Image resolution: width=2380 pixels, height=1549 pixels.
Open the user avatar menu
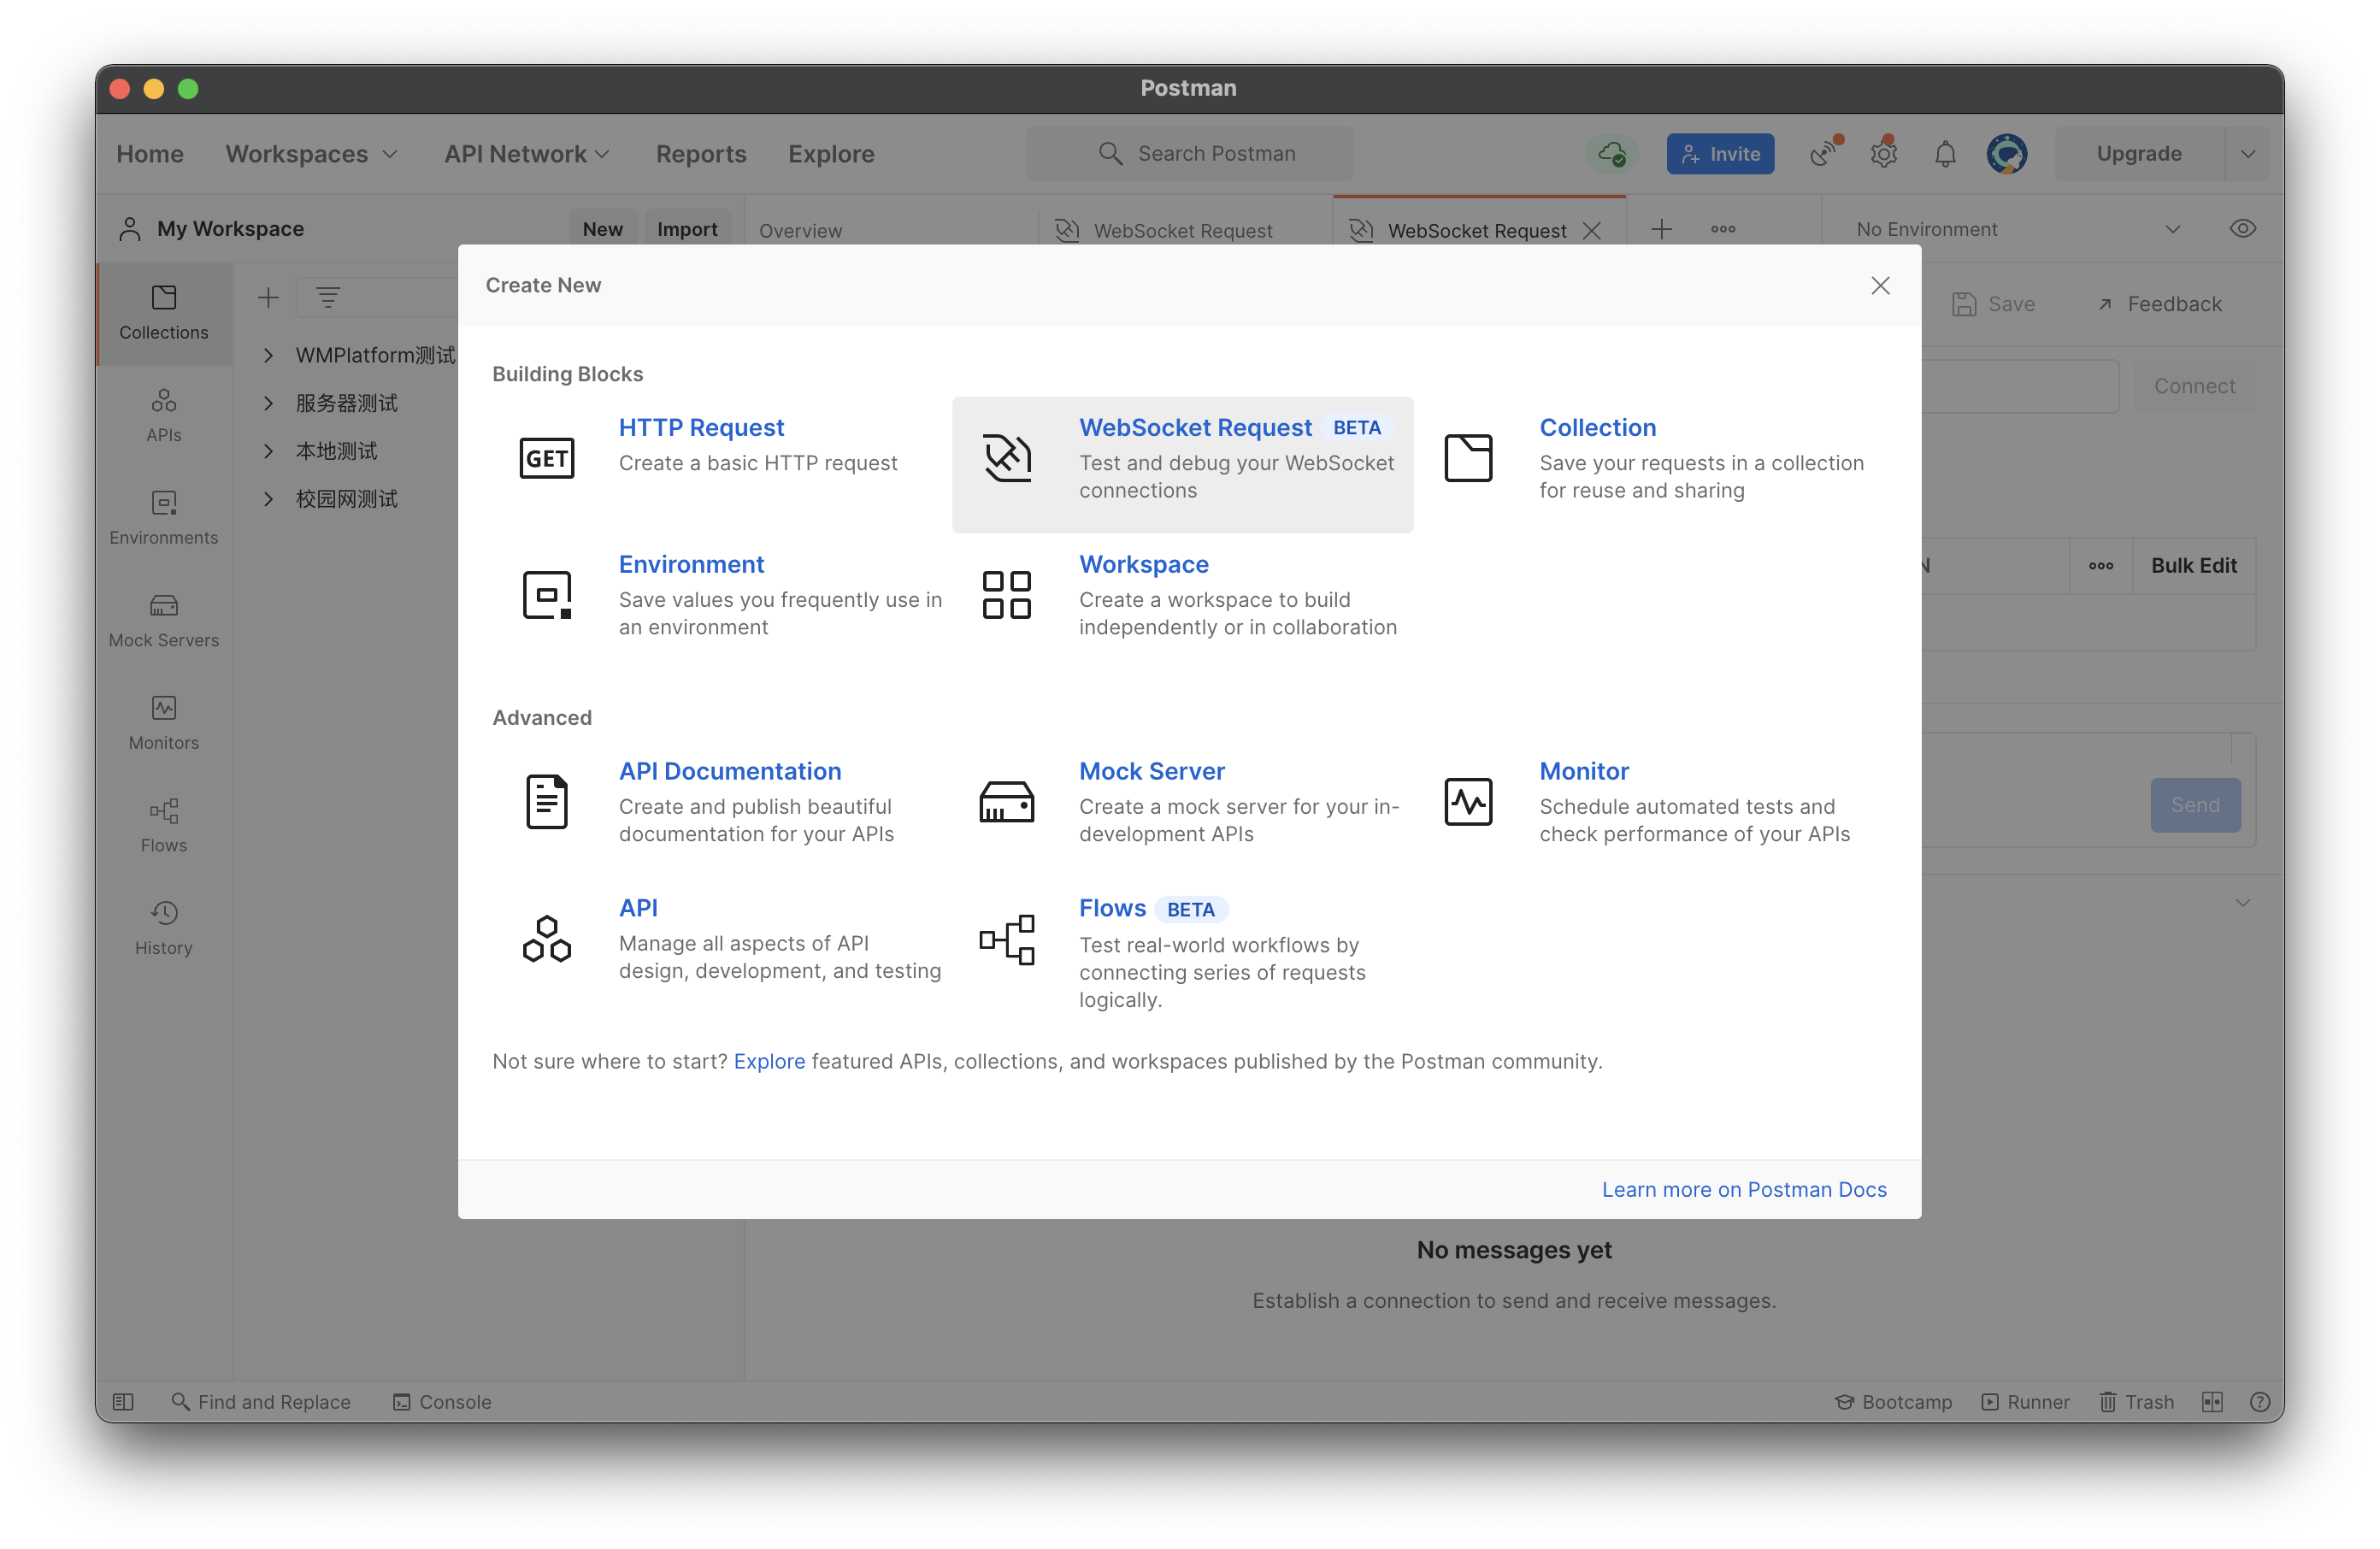(2006, 154)
